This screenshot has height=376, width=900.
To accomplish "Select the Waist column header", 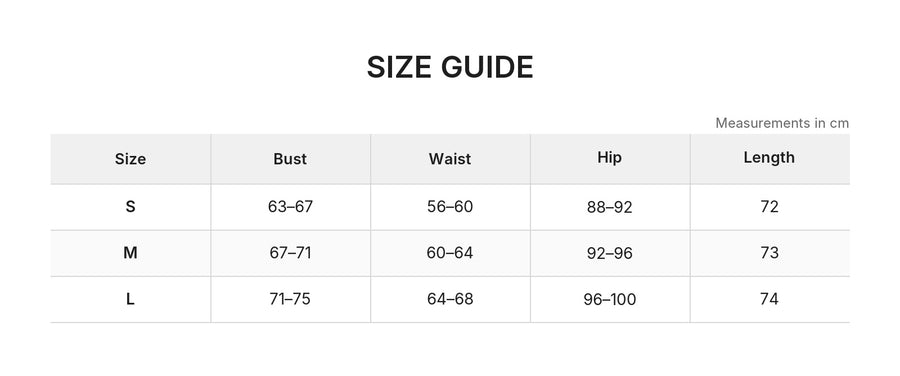I will pyautogui.click(x=450, y=159).
